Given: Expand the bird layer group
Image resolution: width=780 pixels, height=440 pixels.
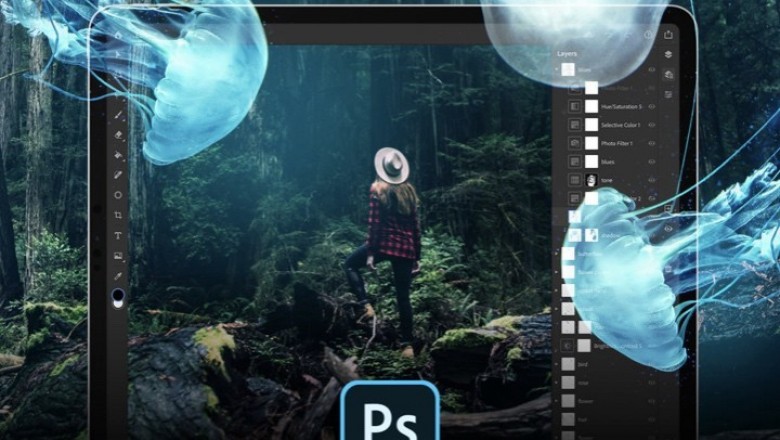Looking at the screenshot, I should tap(557, 364).
